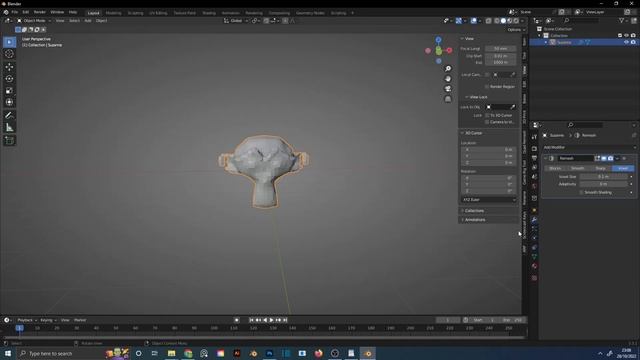The image size is (640, 360).
Task: Switch perspective/orthographic grid icon
Action: pyautogui.click(x=448, y=99)
